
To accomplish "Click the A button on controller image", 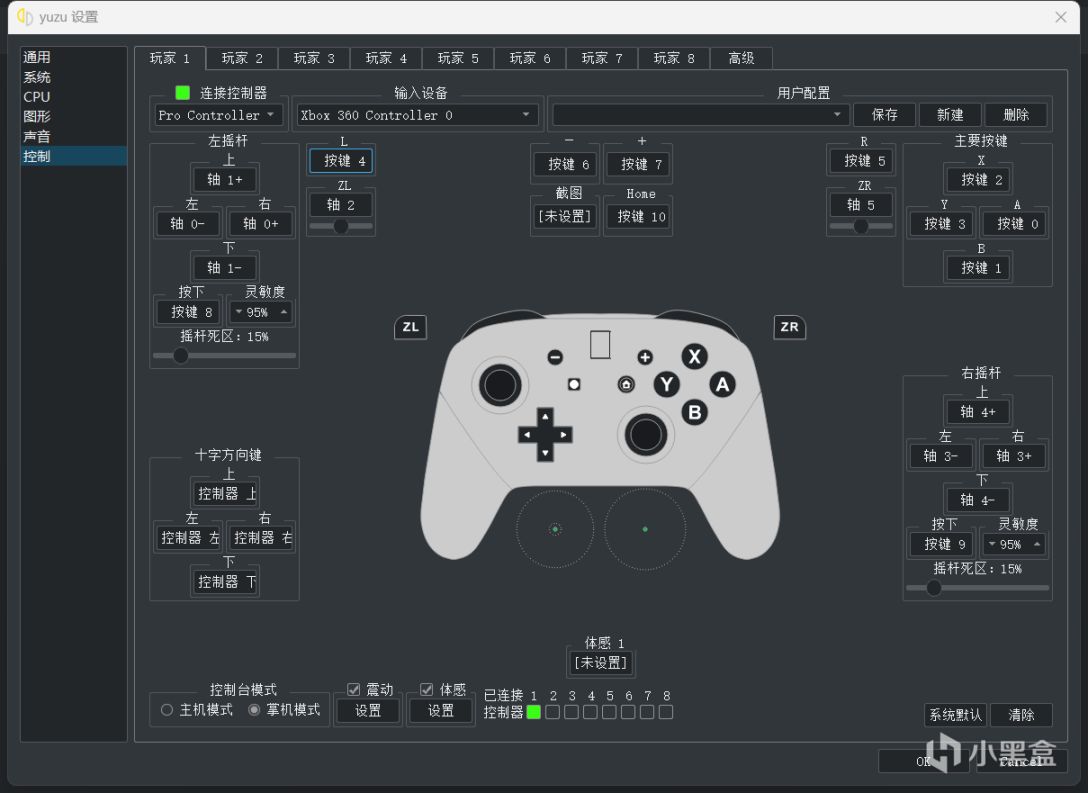I will pyautogui.click(x=722, y=384).
